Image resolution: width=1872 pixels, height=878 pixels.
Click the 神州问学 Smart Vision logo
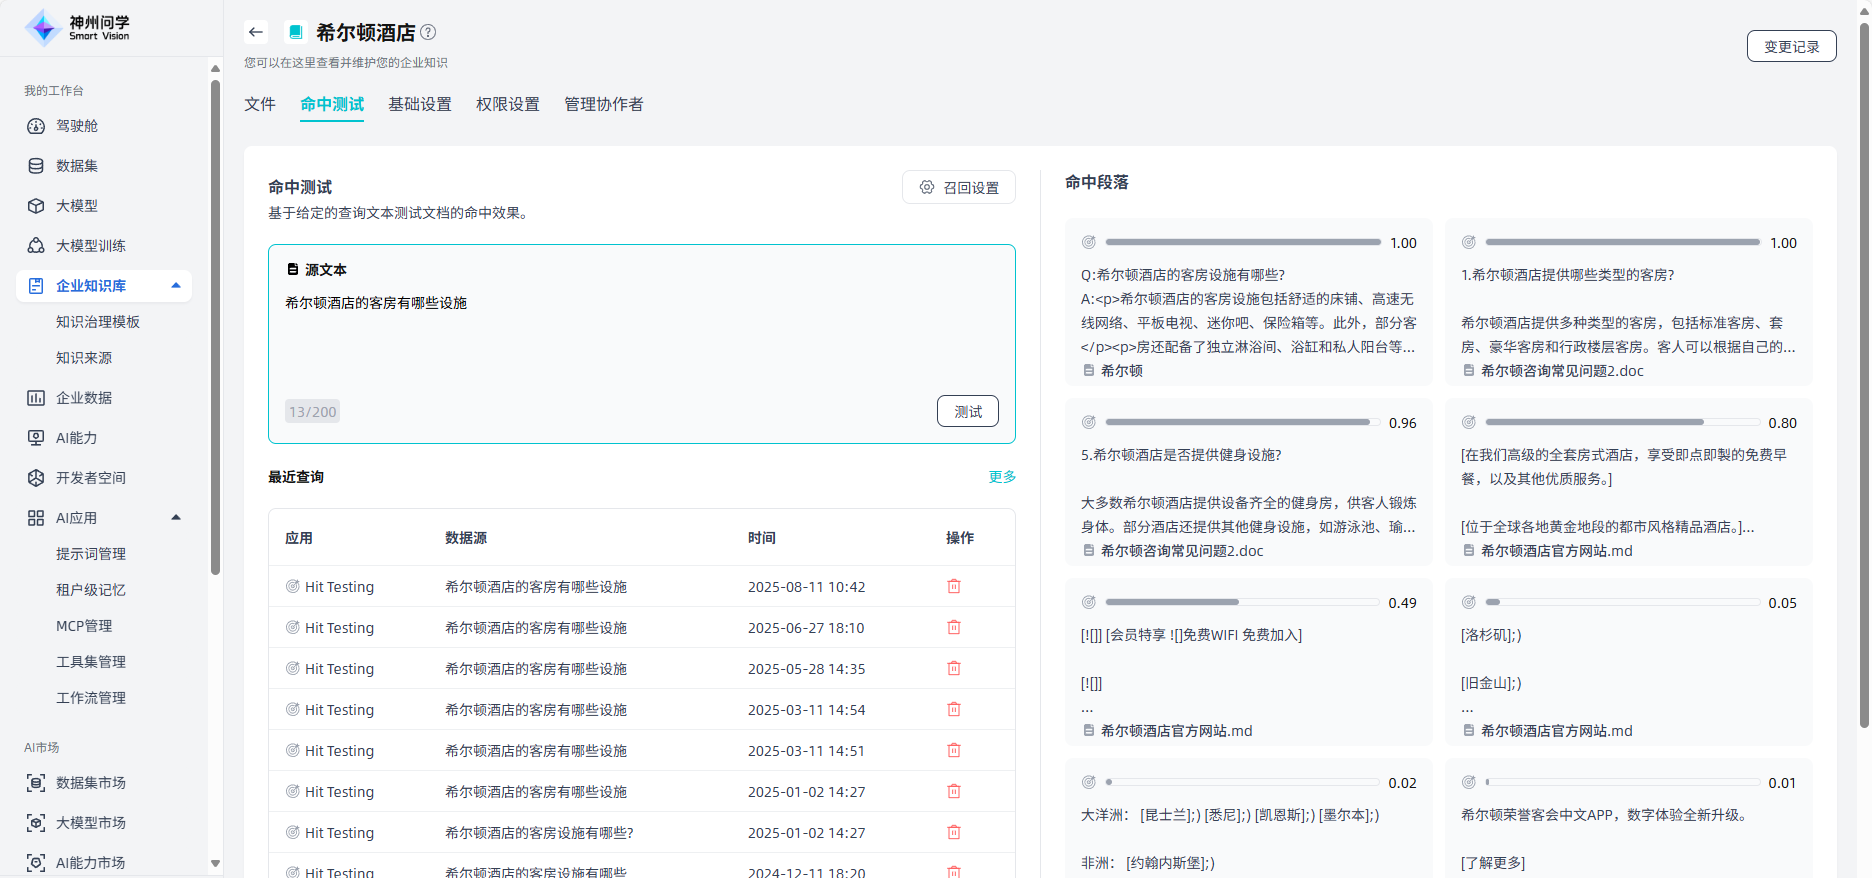[78, 28]
